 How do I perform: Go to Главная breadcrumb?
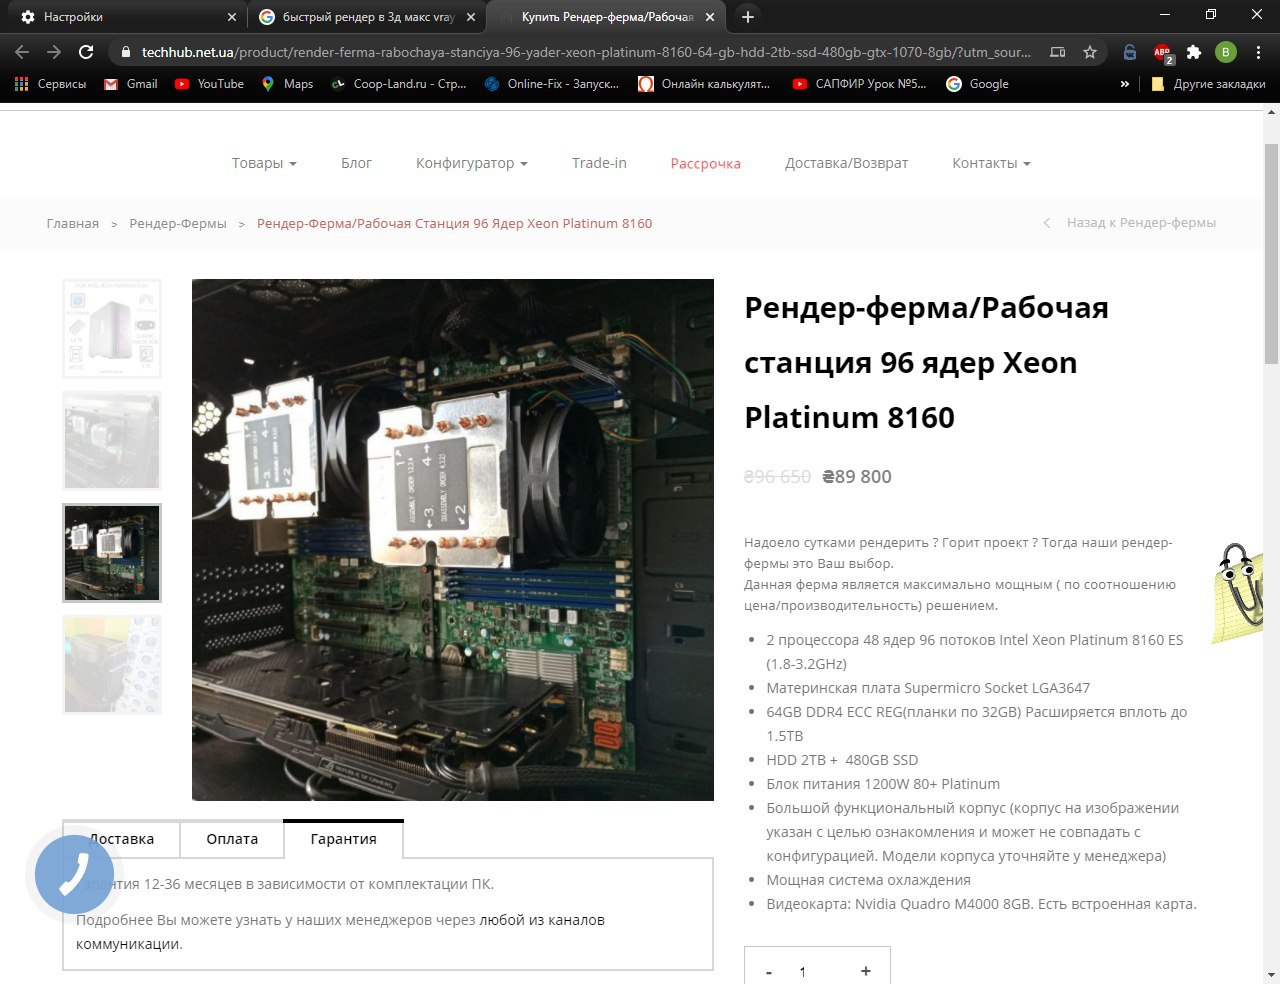point(73,224)
